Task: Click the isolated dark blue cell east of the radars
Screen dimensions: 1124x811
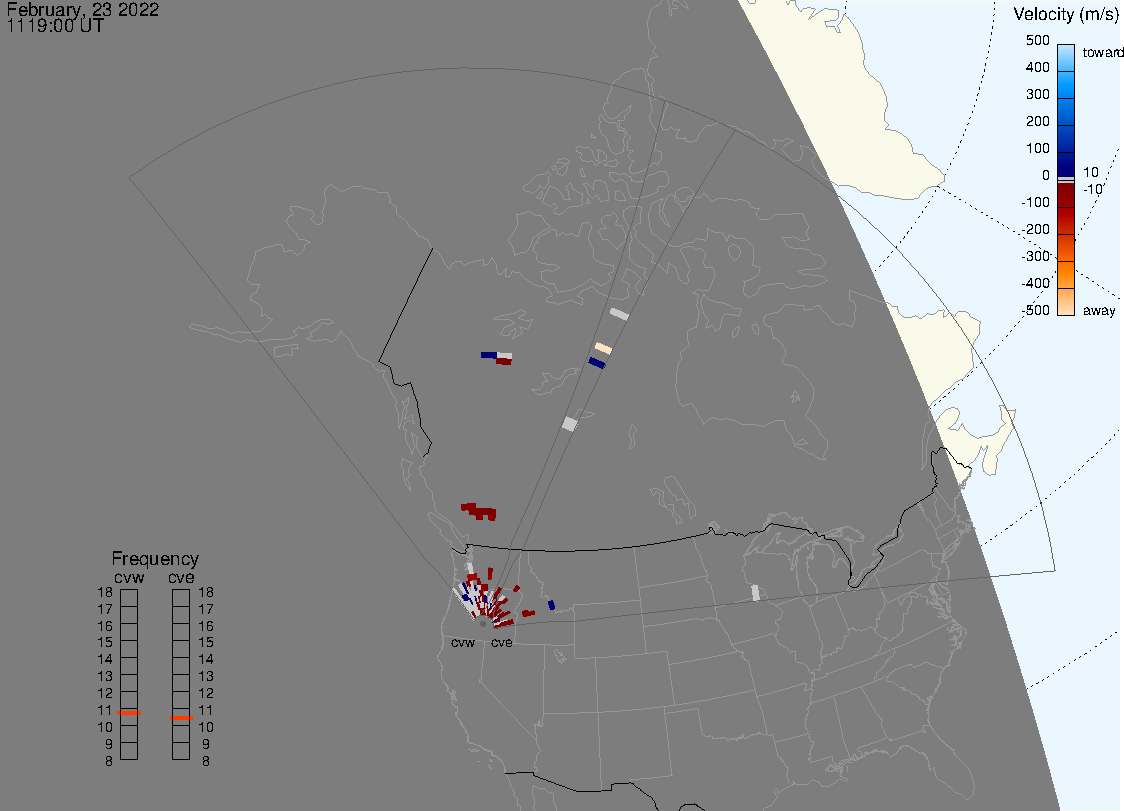Action: coord(551,605)
